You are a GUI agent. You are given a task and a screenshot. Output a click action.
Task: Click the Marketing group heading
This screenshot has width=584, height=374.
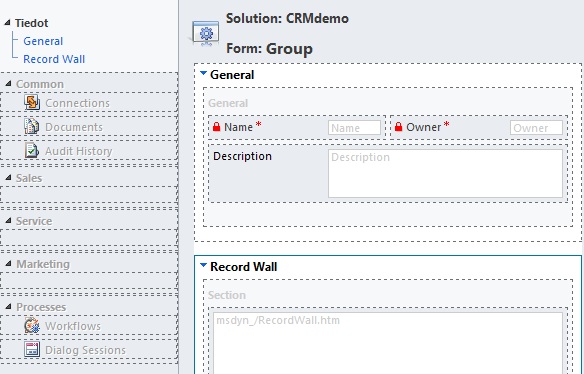tap(43, 264)
